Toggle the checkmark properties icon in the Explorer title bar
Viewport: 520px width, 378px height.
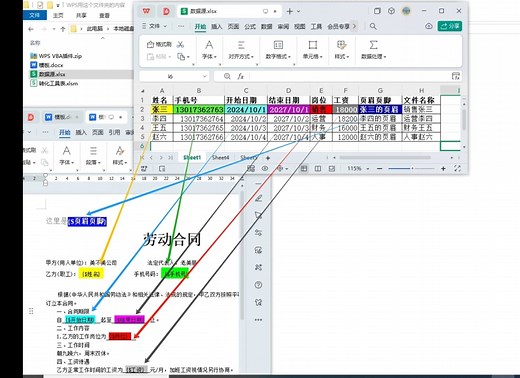[40, 5]
